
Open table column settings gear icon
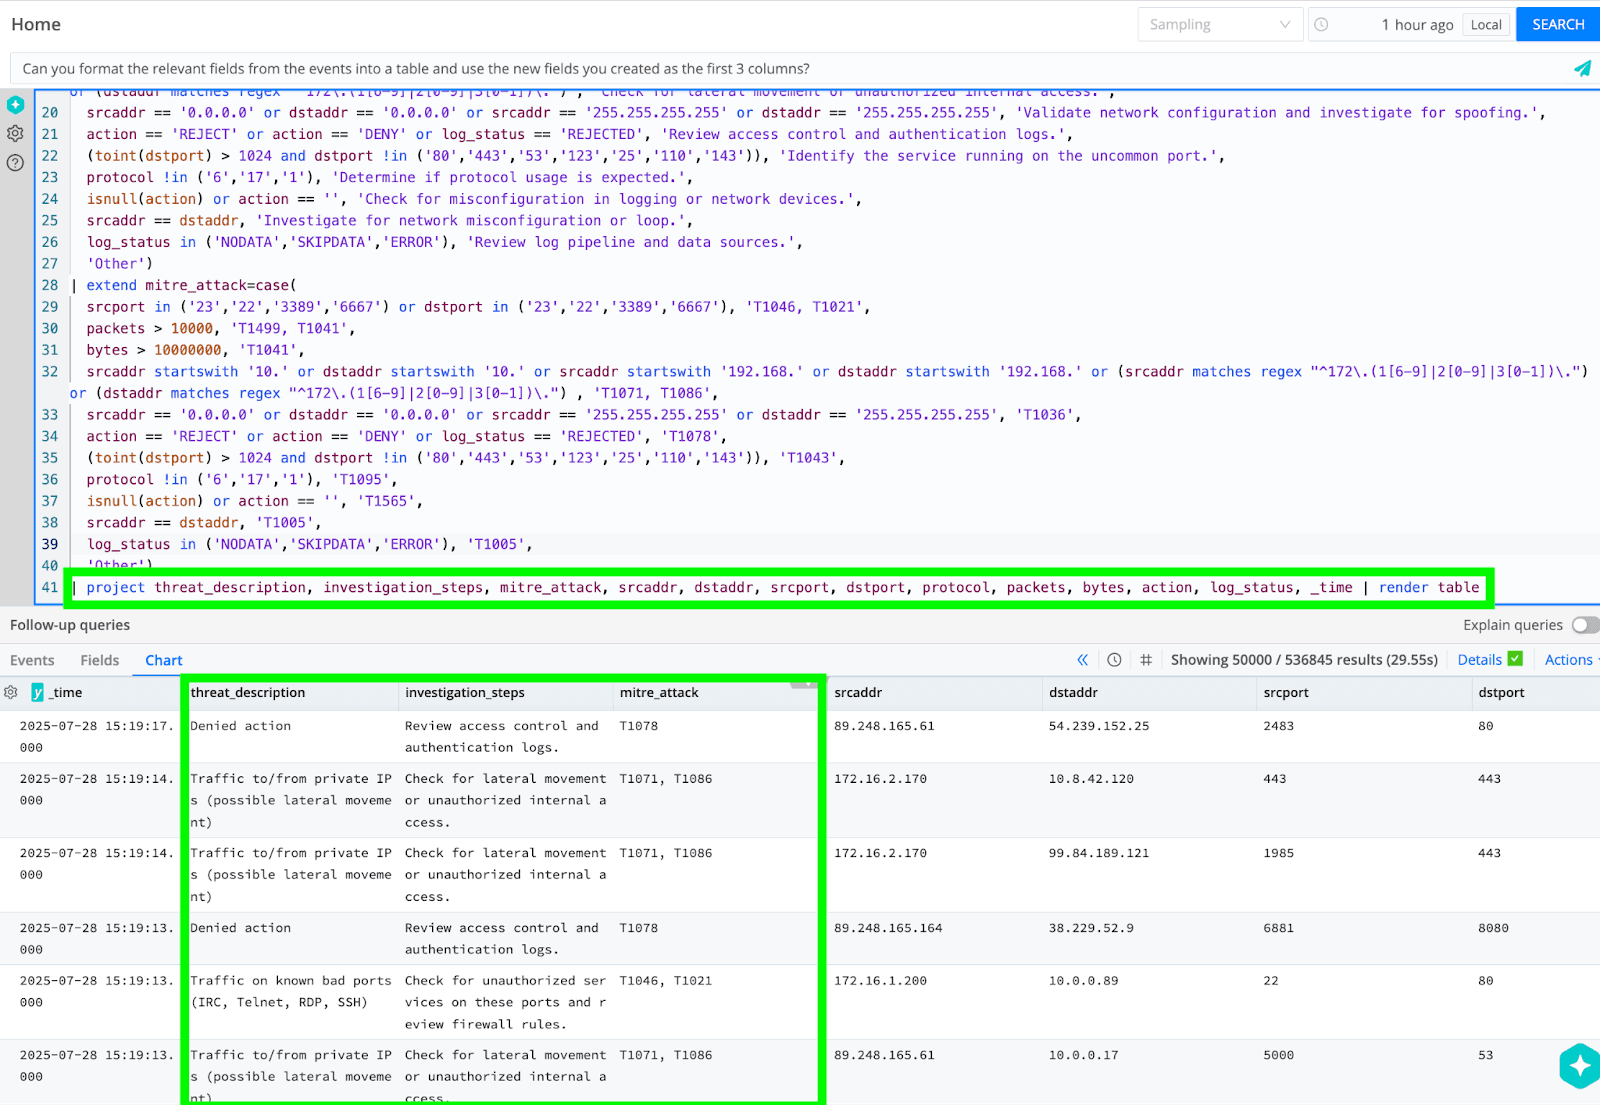tap(11, 692)
